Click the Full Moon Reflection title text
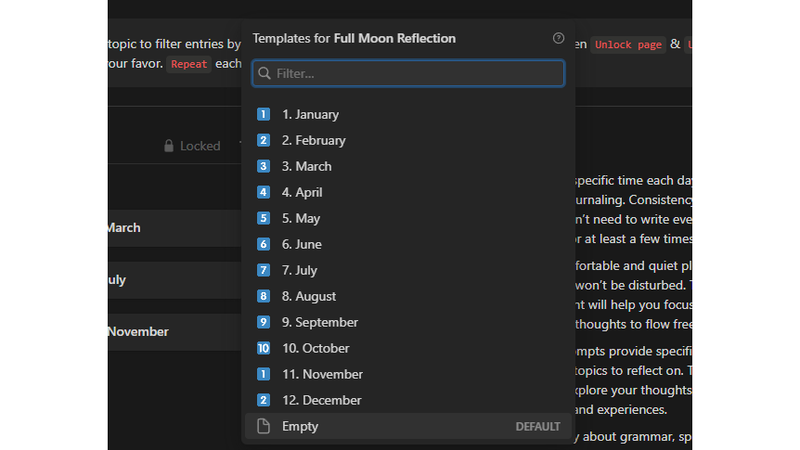This screenshot has width=800, height=450. tap(394, 39)
